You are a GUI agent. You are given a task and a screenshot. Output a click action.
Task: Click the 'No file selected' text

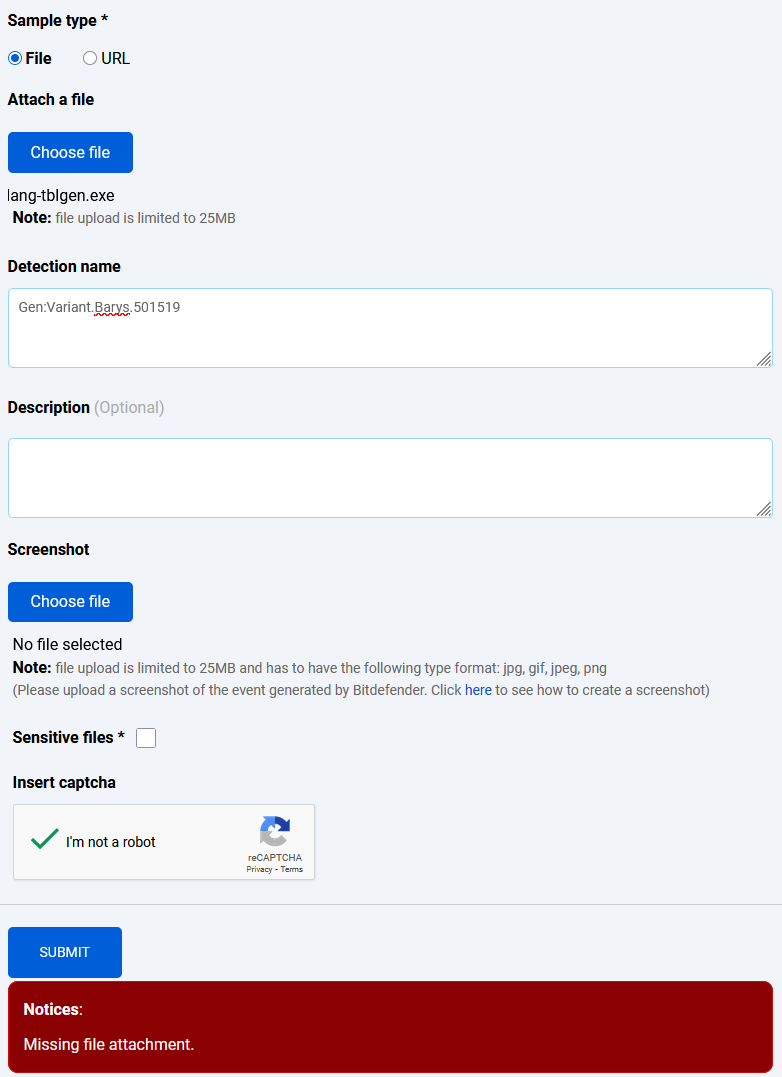pos(67,644)
